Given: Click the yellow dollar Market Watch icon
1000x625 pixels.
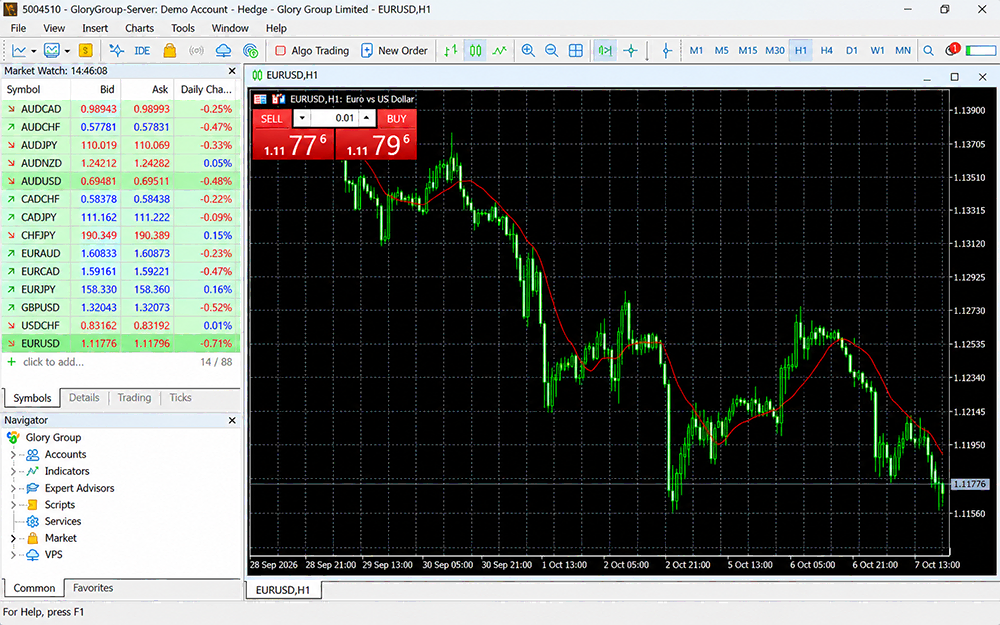Looking at the screenshot, I should coord(85,50).
